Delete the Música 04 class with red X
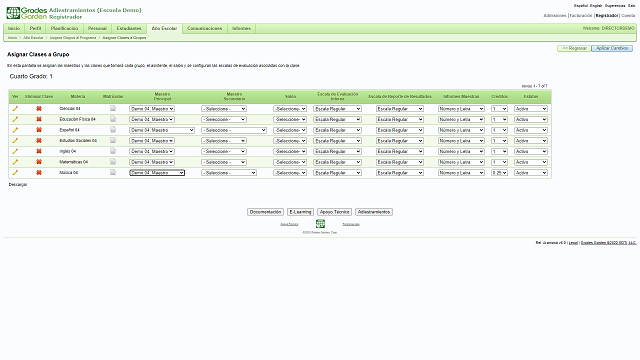The image size is (640, 360). [x=39, y=173]
